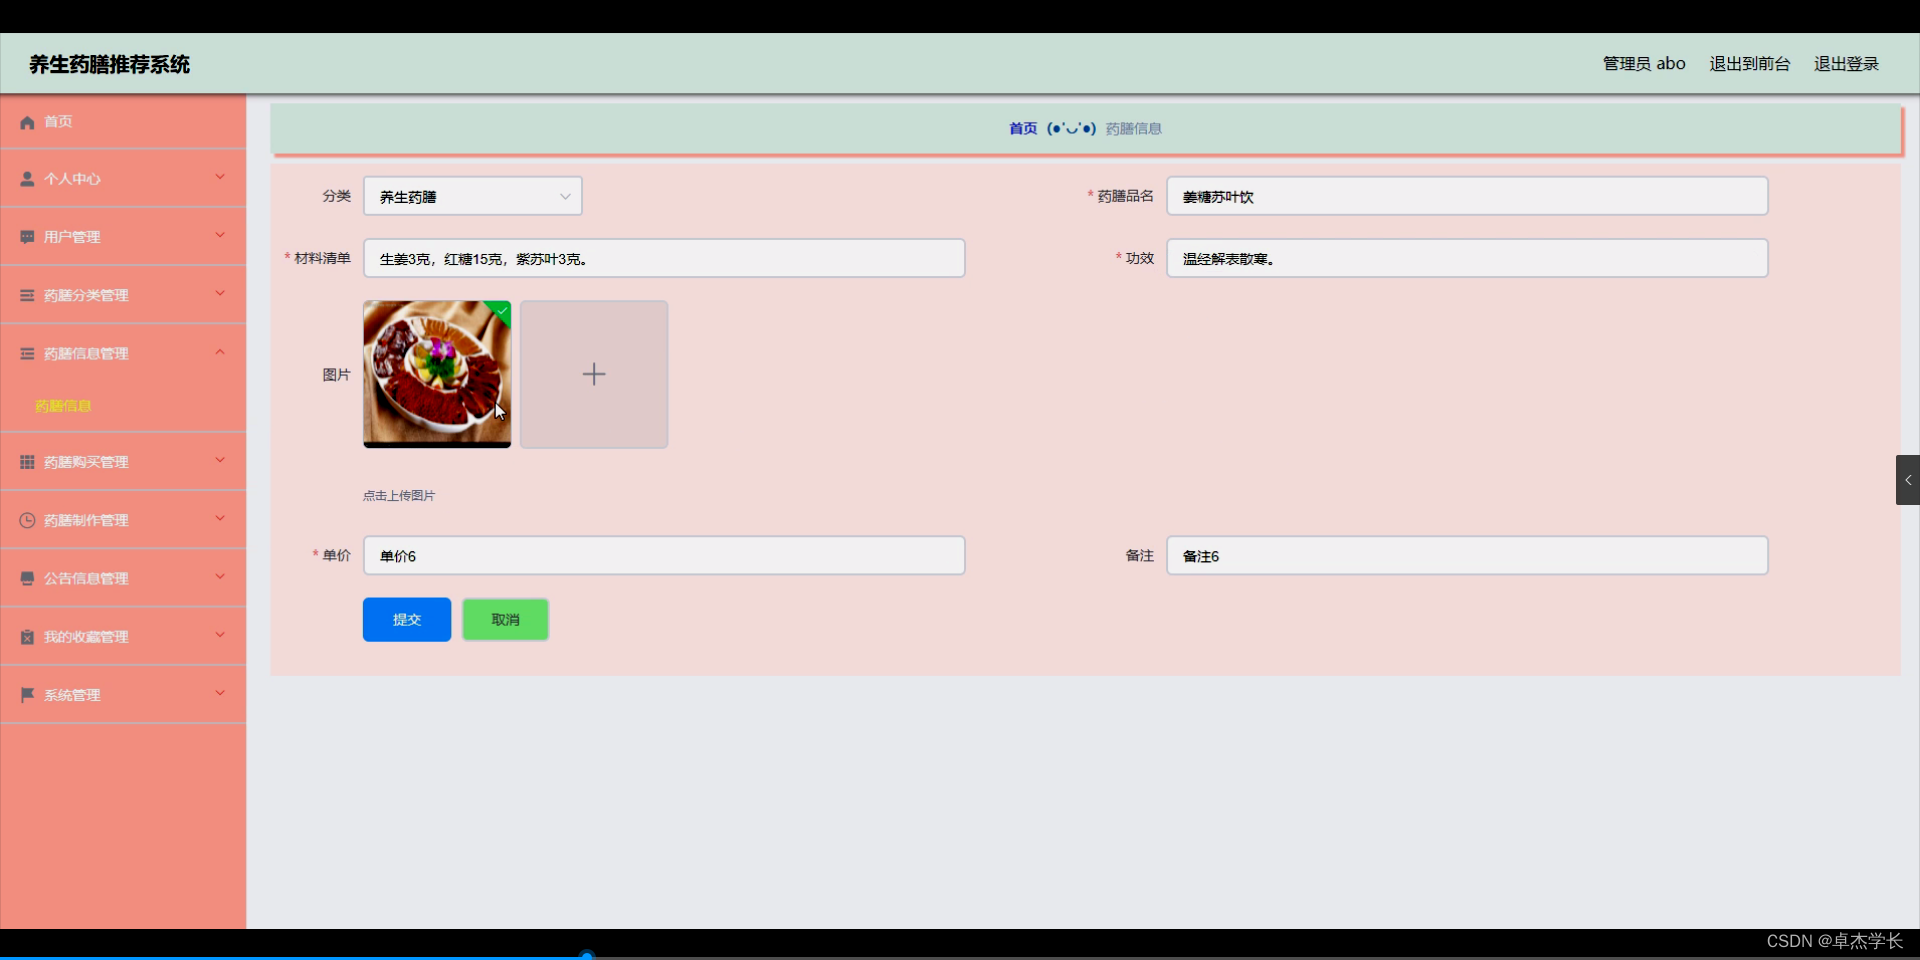Click the chat icon next to 用户管理

27,237
